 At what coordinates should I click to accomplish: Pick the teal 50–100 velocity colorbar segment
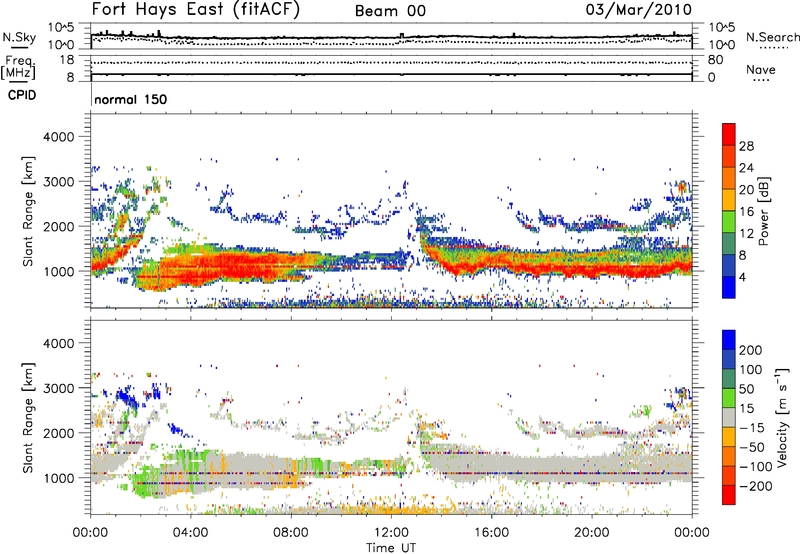coord(729,379)
